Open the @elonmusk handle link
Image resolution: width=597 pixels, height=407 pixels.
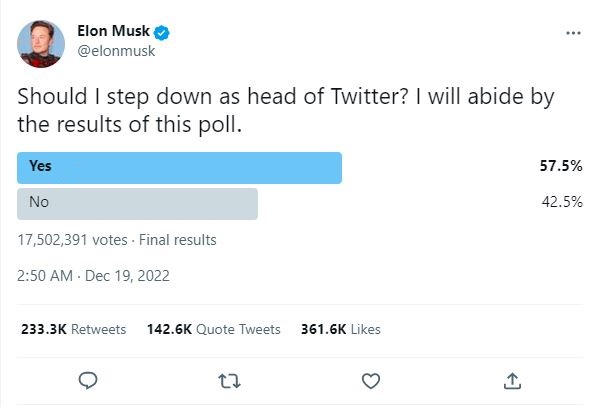pos(116,51)
